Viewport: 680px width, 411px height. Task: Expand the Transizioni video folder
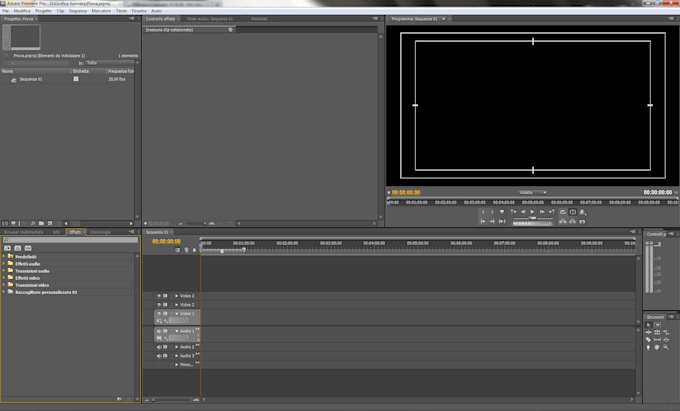(4, 285)
